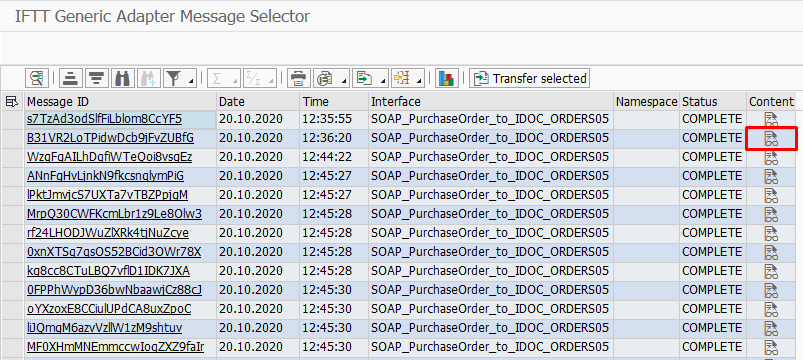Open the Details icon in ALV toolbar
Screen dimensions: 803x360
coord(37,78)
